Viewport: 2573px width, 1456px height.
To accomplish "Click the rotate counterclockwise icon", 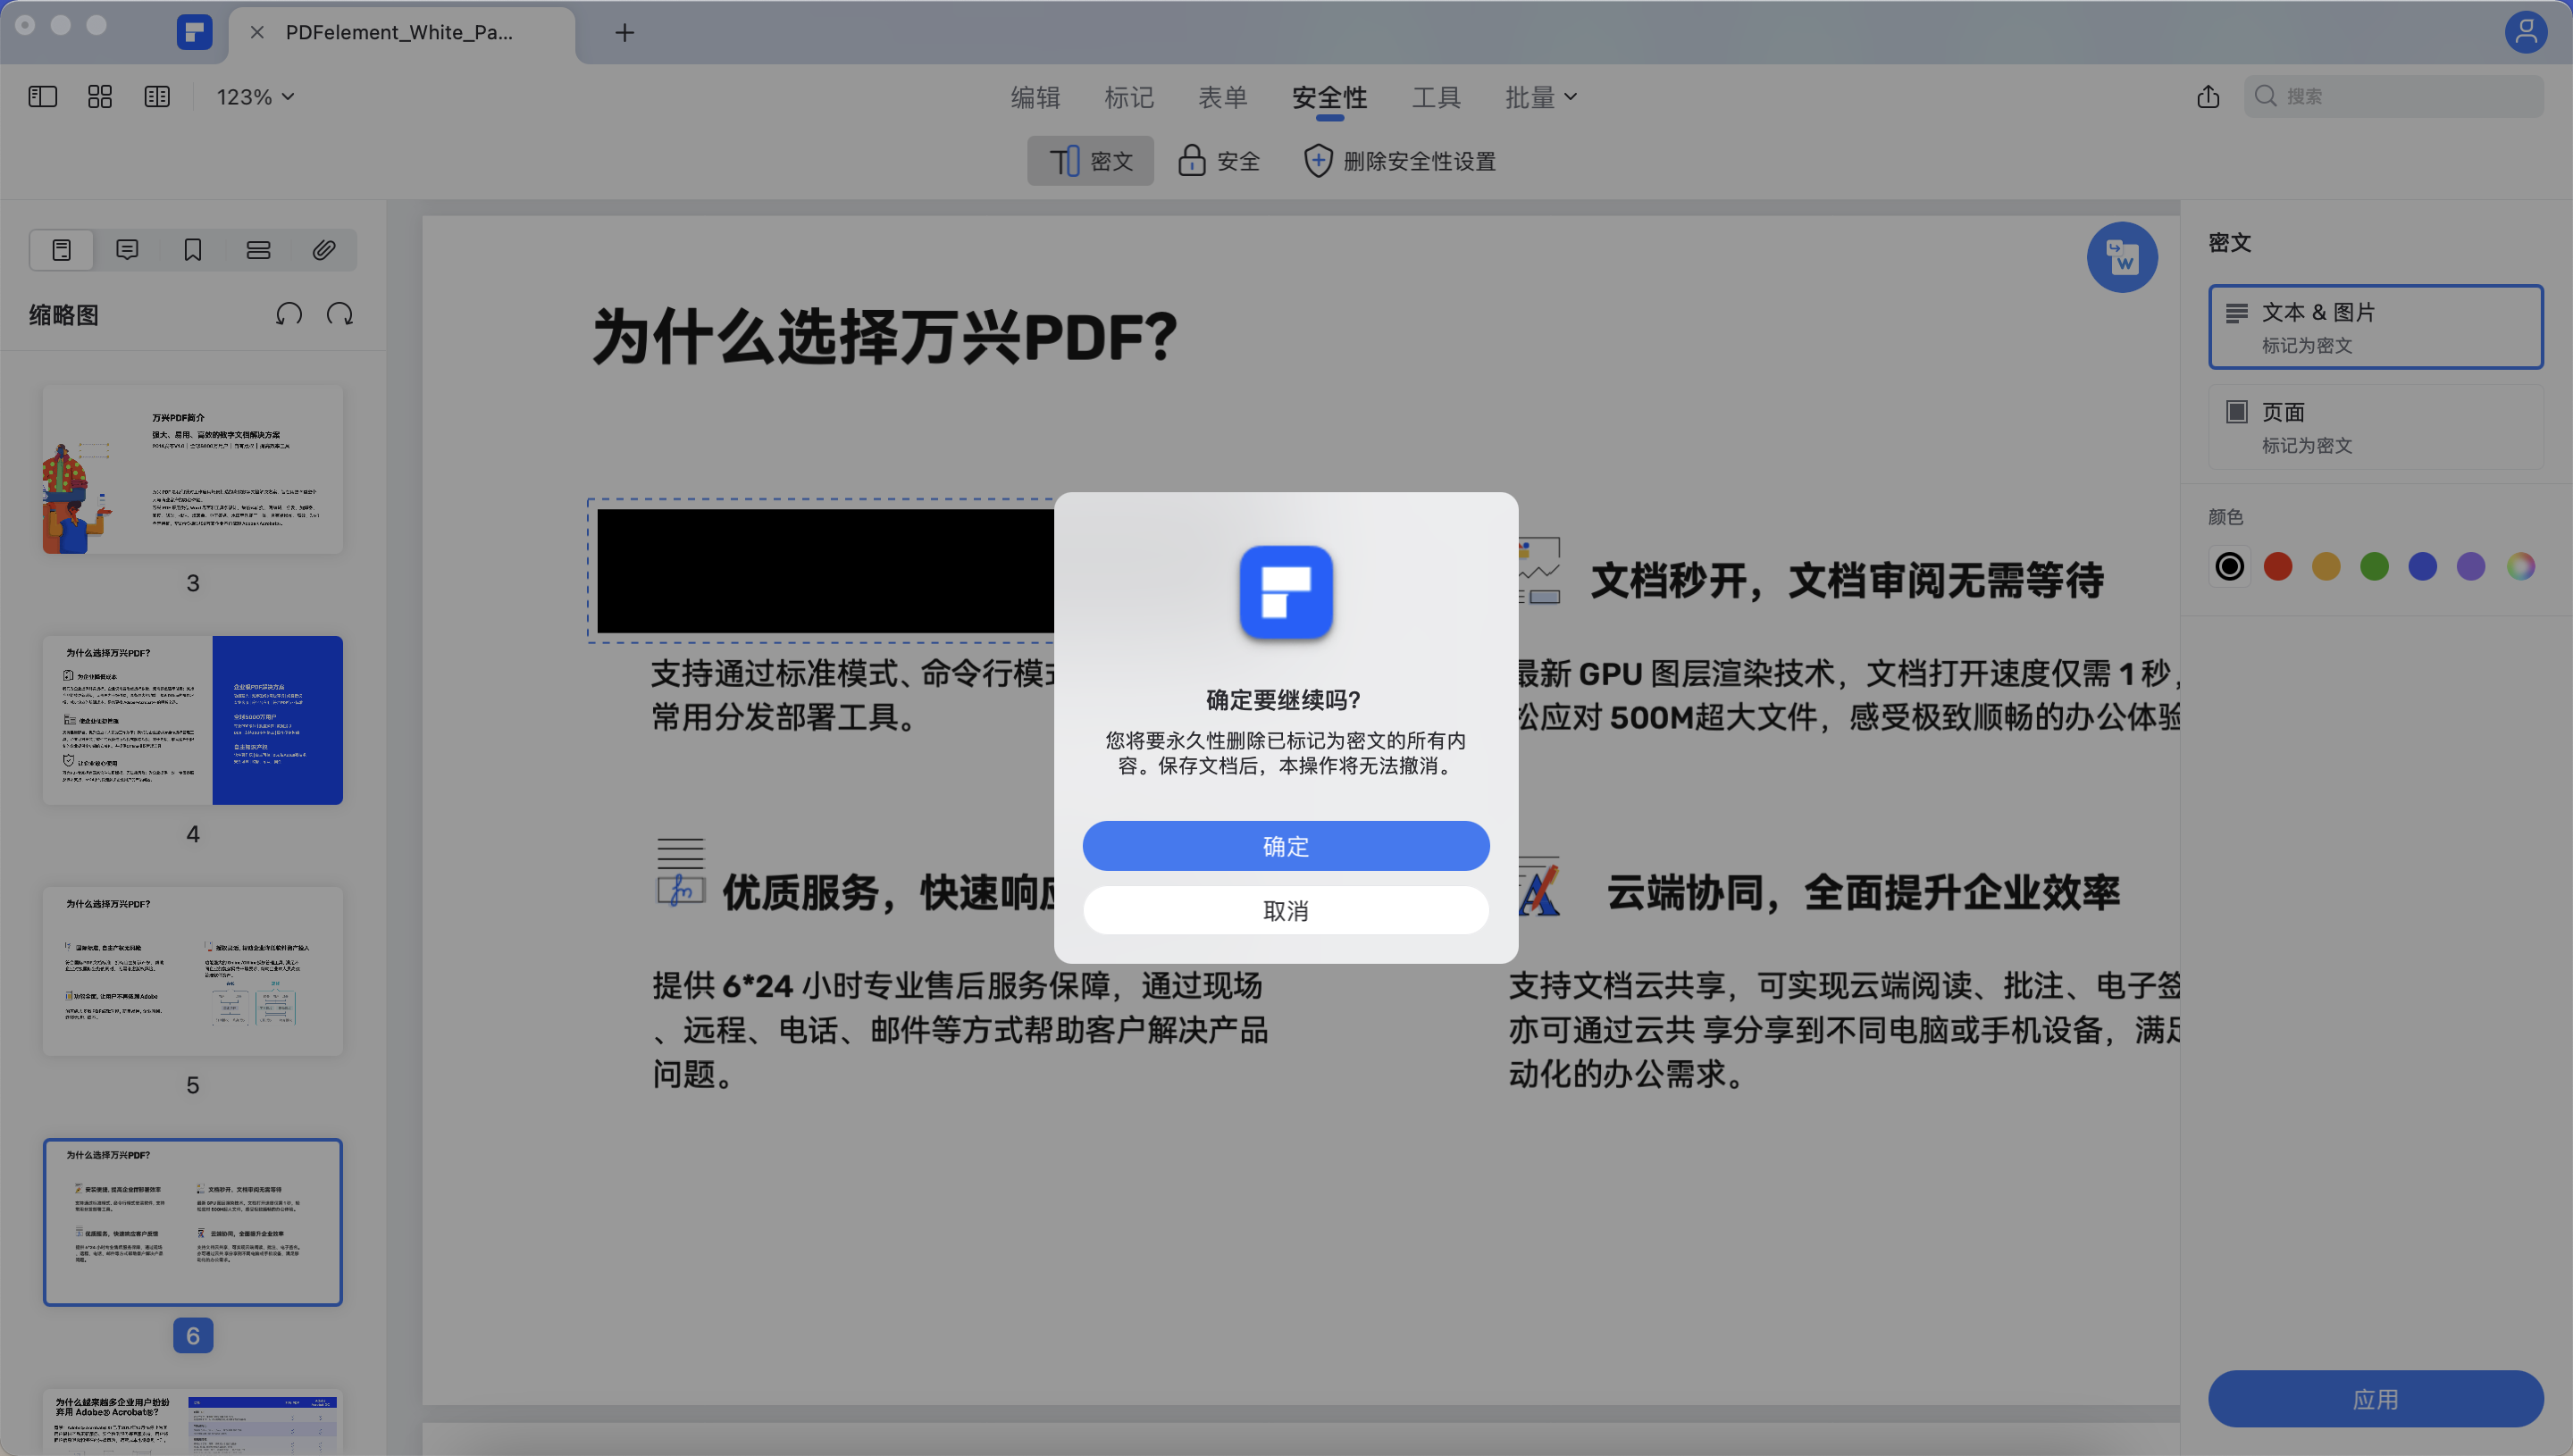I will tap(289, 314).
